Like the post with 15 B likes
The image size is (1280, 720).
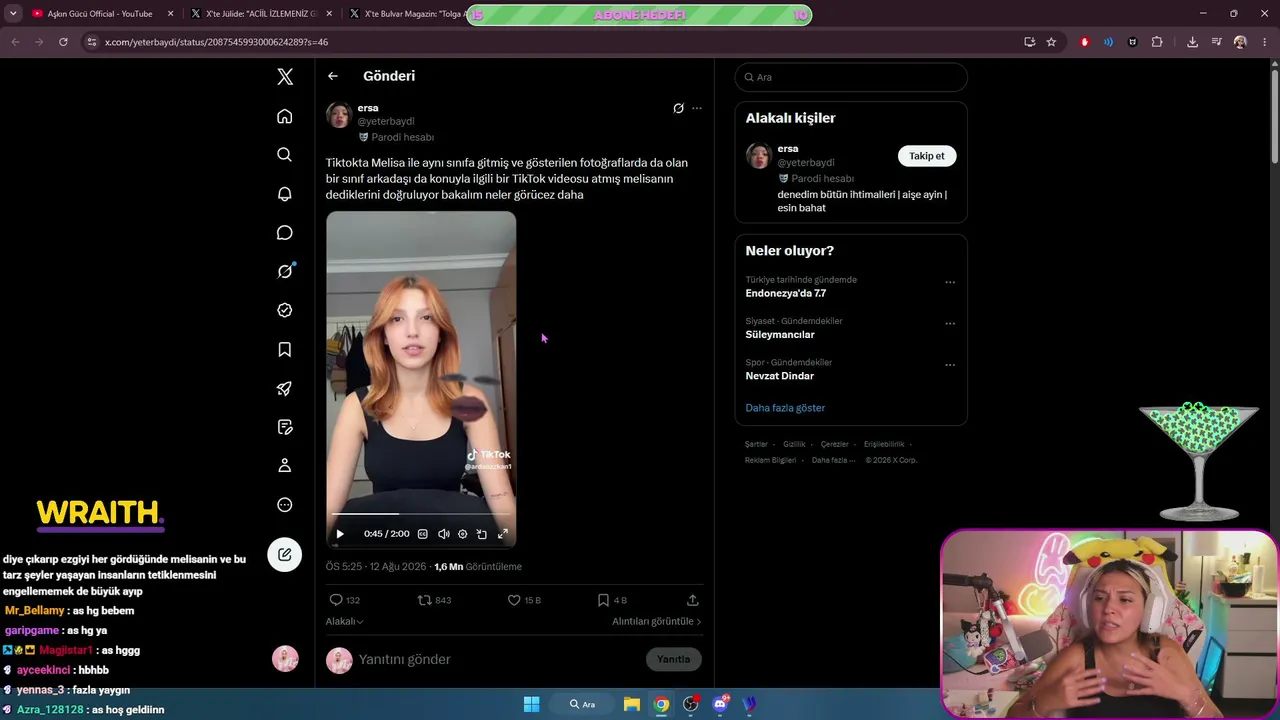click(x=524, y=600)
